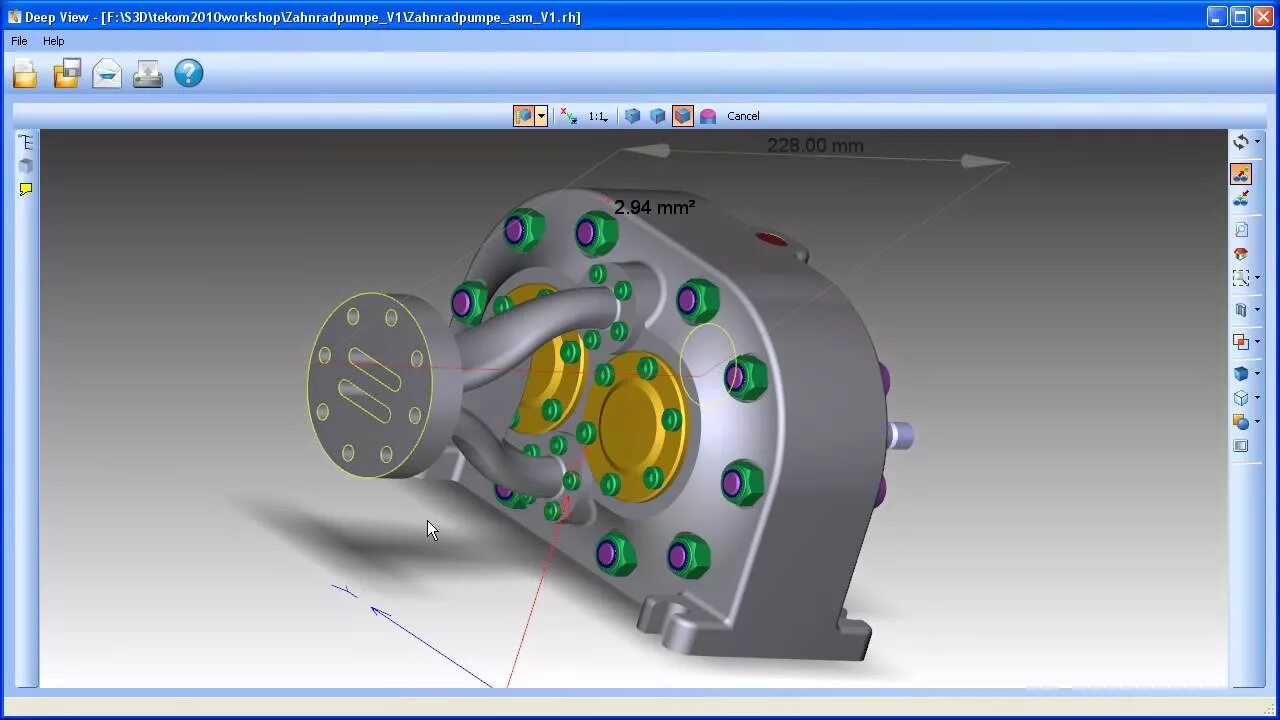1280x720 pixels.
Task: Click the section cut door-like icon
Action: point(1241,310)
